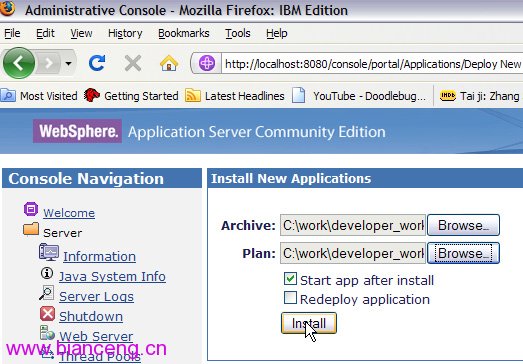This screenshot has height=364, width=523.
Task: Click the Java System Info icon
Action: (x=47, y=273)
